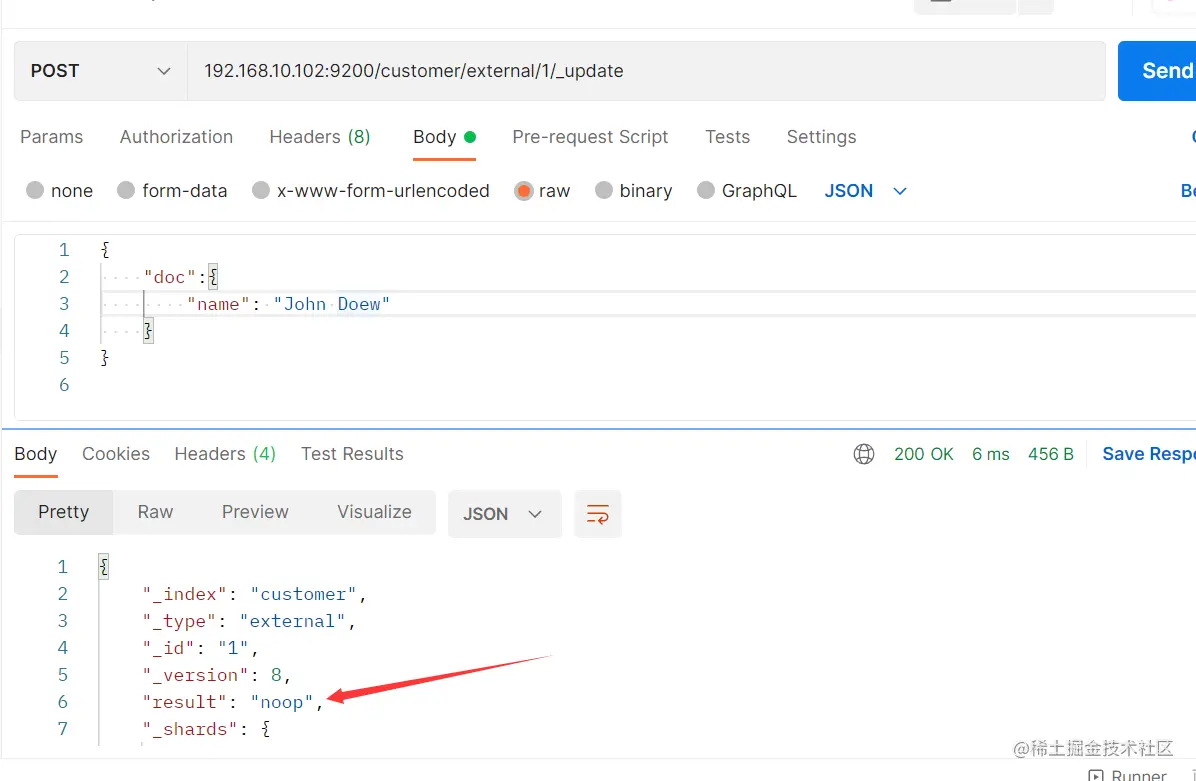1196x781 pixels.
Task: Click the Save Response link
Action: pos(1149,455)
